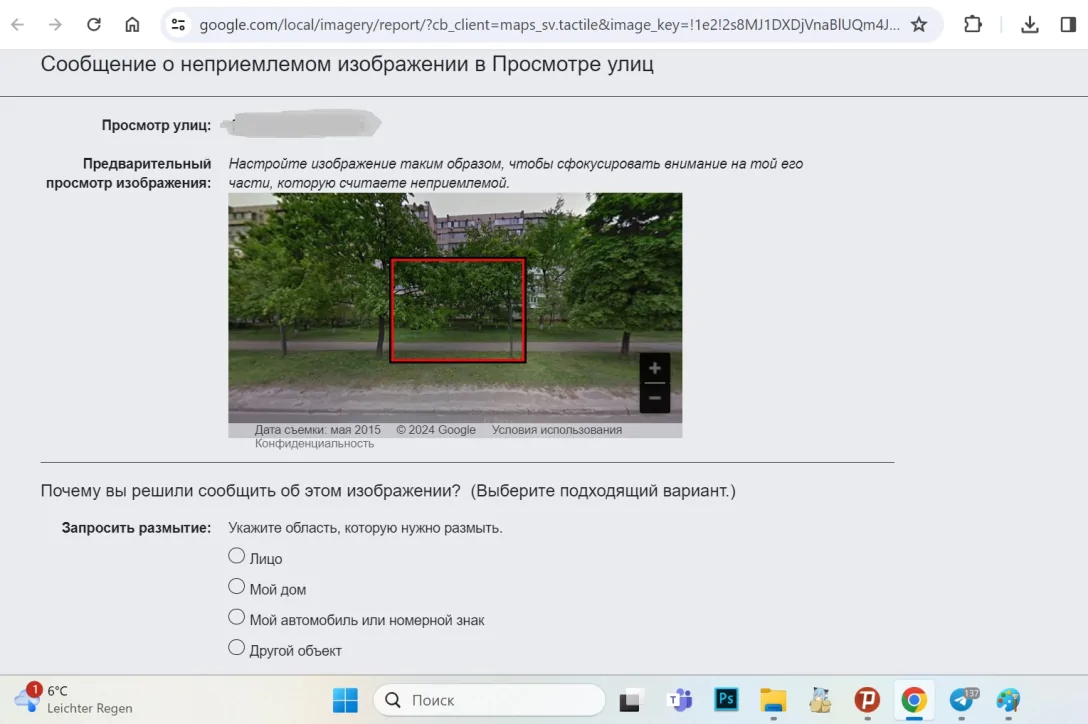Image resolution: width=1088 pixels, height=724 pixels.
Task: Bookmark this page with the star icon
Action: point(919,25)
